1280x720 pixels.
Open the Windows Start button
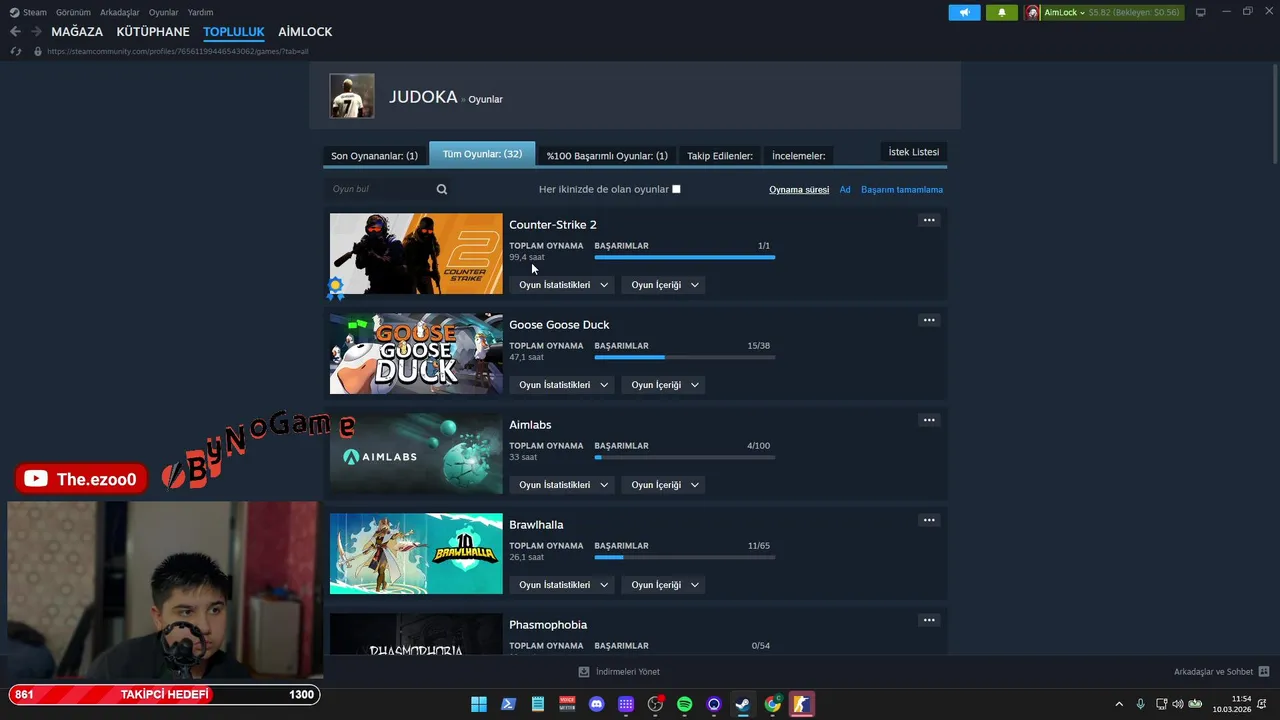point(479,704)
